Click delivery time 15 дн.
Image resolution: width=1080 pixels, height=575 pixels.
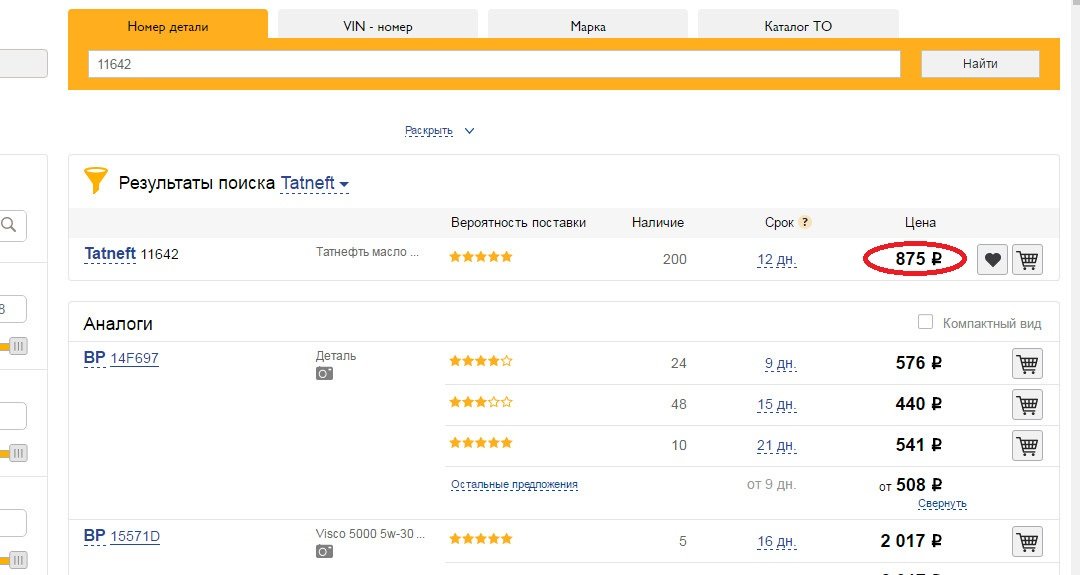(x=777, y=404)
